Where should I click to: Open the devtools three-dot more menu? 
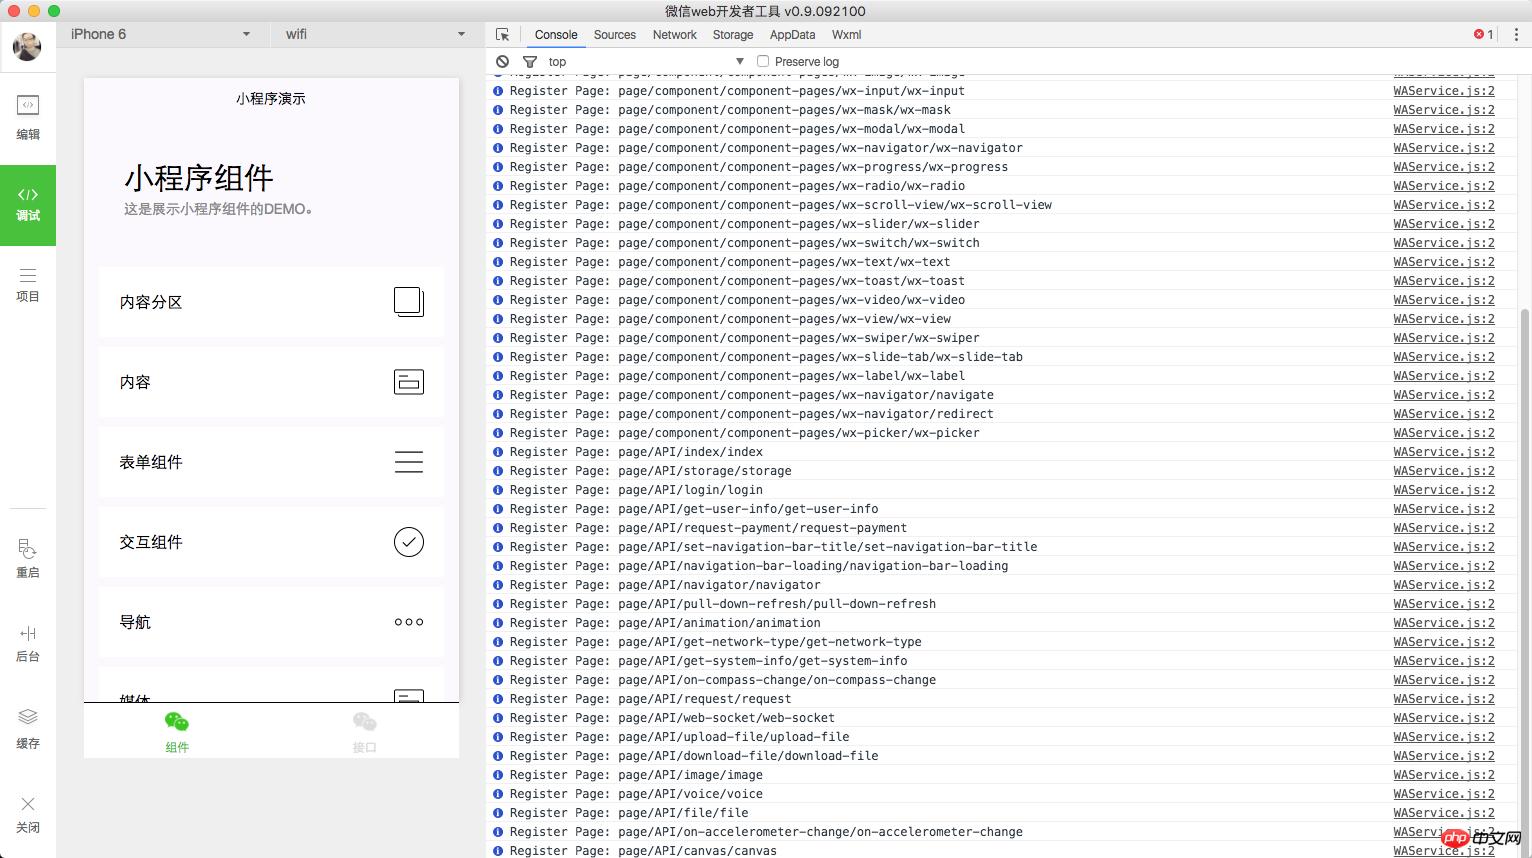point(1516,34)
